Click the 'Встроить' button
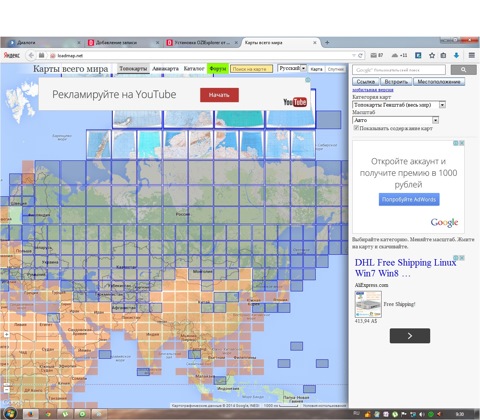Viewport: 480px width, 420px height. pos(396,82)
